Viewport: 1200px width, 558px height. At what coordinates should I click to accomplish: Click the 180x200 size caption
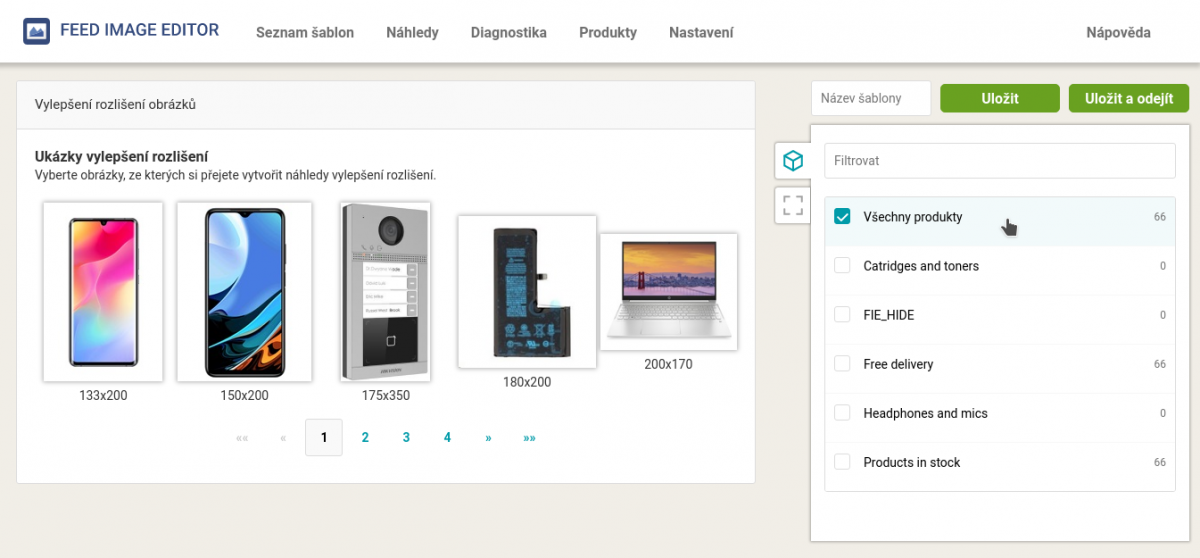tap(527, 382)
